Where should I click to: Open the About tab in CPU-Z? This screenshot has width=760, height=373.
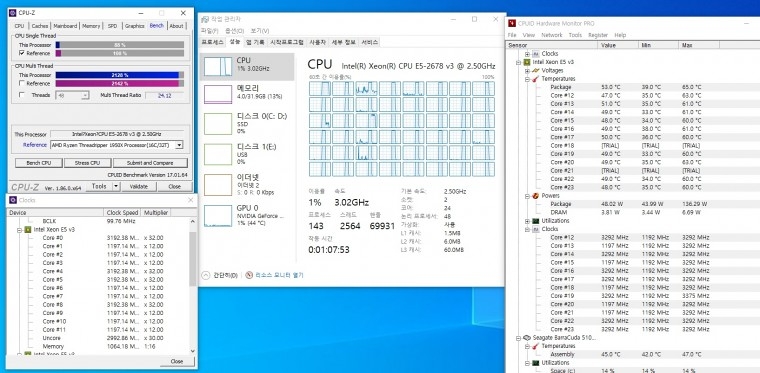[176, 26]
